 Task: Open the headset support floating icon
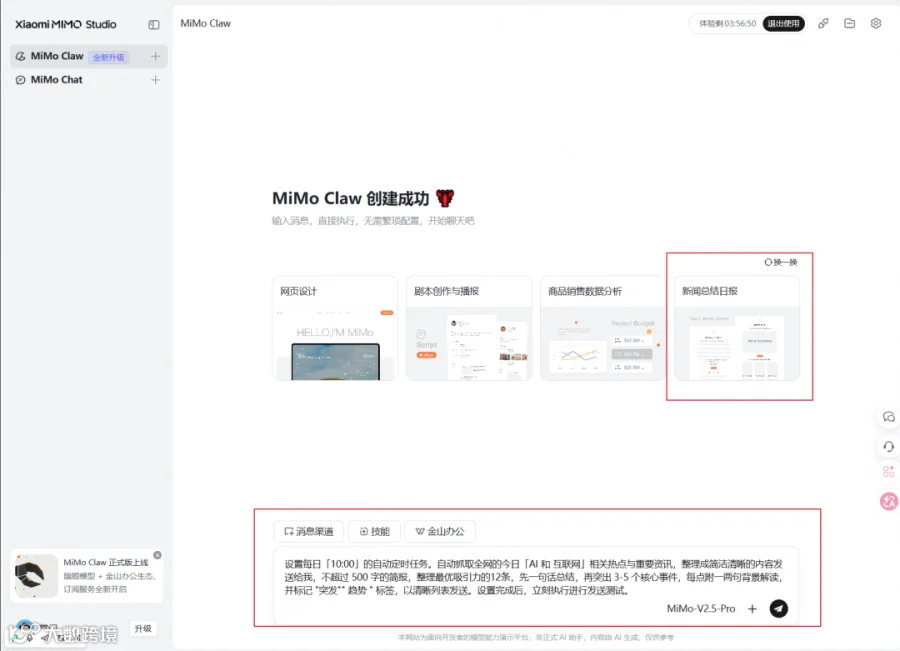[889, 447]
